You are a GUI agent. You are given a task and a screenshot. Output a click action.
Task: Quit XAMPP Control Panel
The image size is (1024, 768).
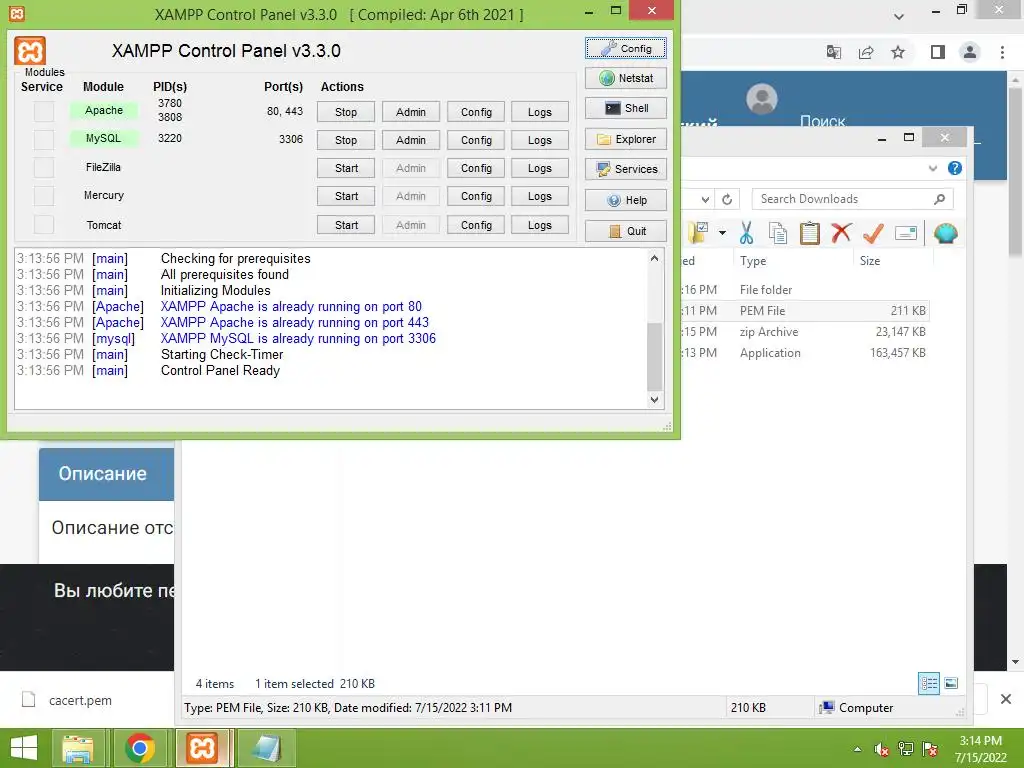626,231
